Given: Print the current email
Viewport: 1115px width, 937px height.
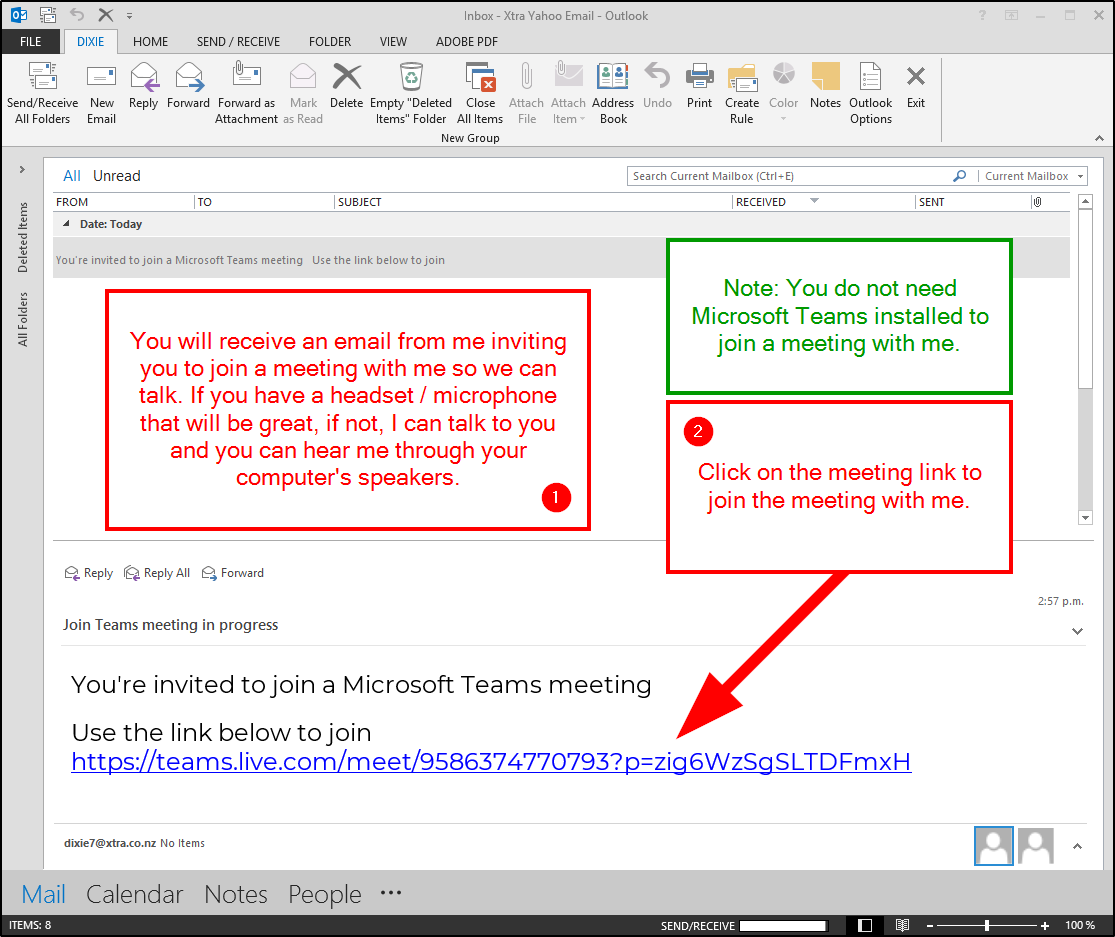Looking at the screenshot, I should (x=700, y=86).
